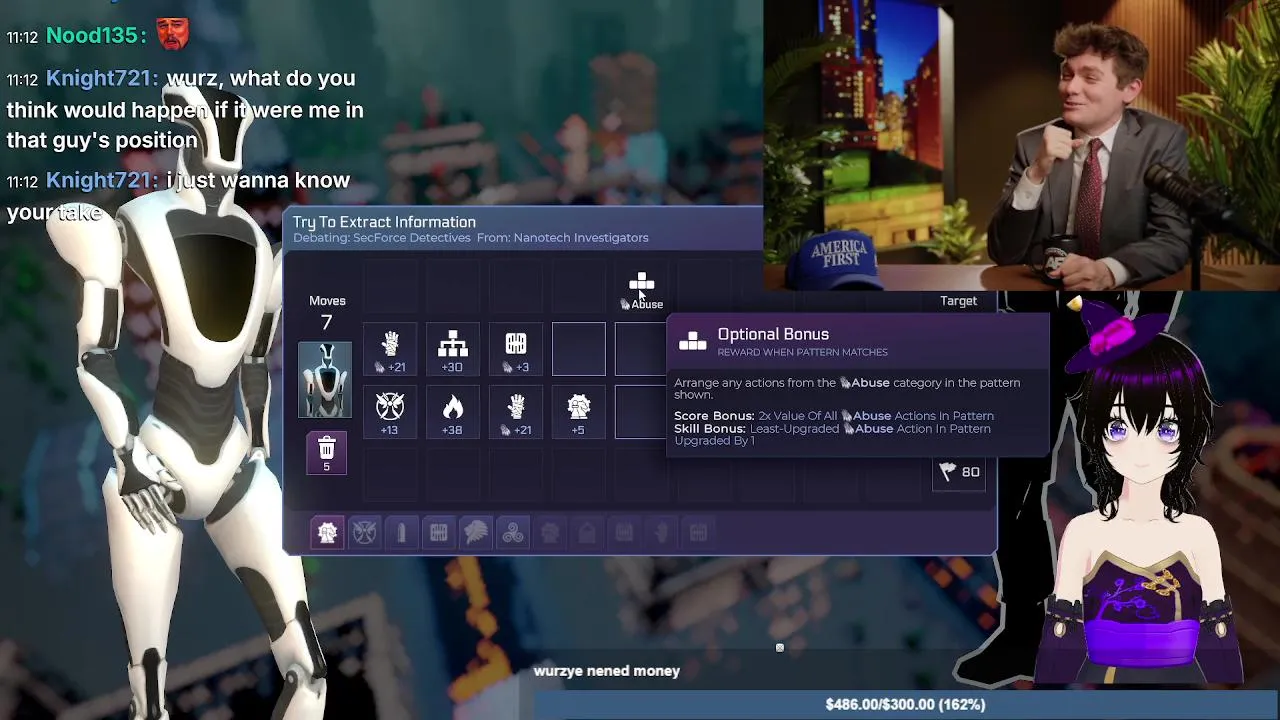Click the flag target score 80
This screenshot has height=720, width=1280.
tap(959, 472)
